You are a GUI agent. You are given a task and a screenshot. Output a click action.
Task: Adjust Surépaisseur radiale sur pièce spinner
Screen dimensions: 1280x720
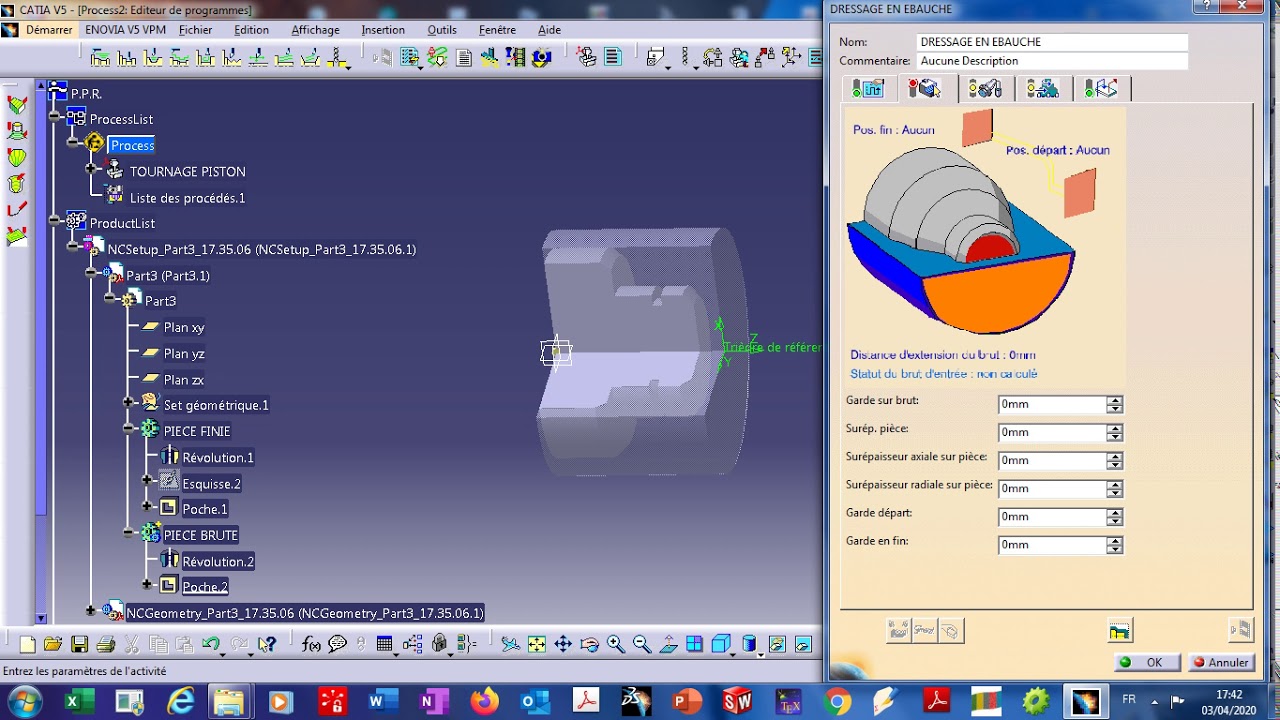tap(1115, 488)
